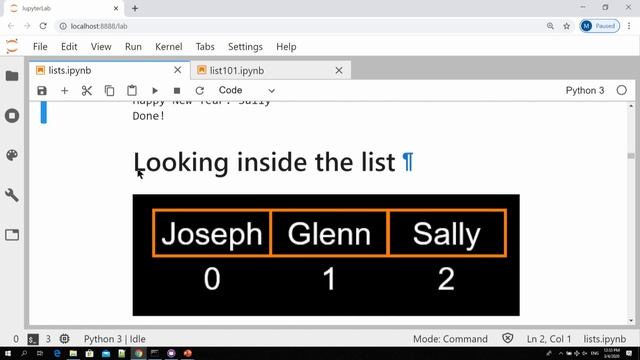The height and width of the screenshot is (360, 640).
Task: Click the list diagram image
Action: click(326, 255)
